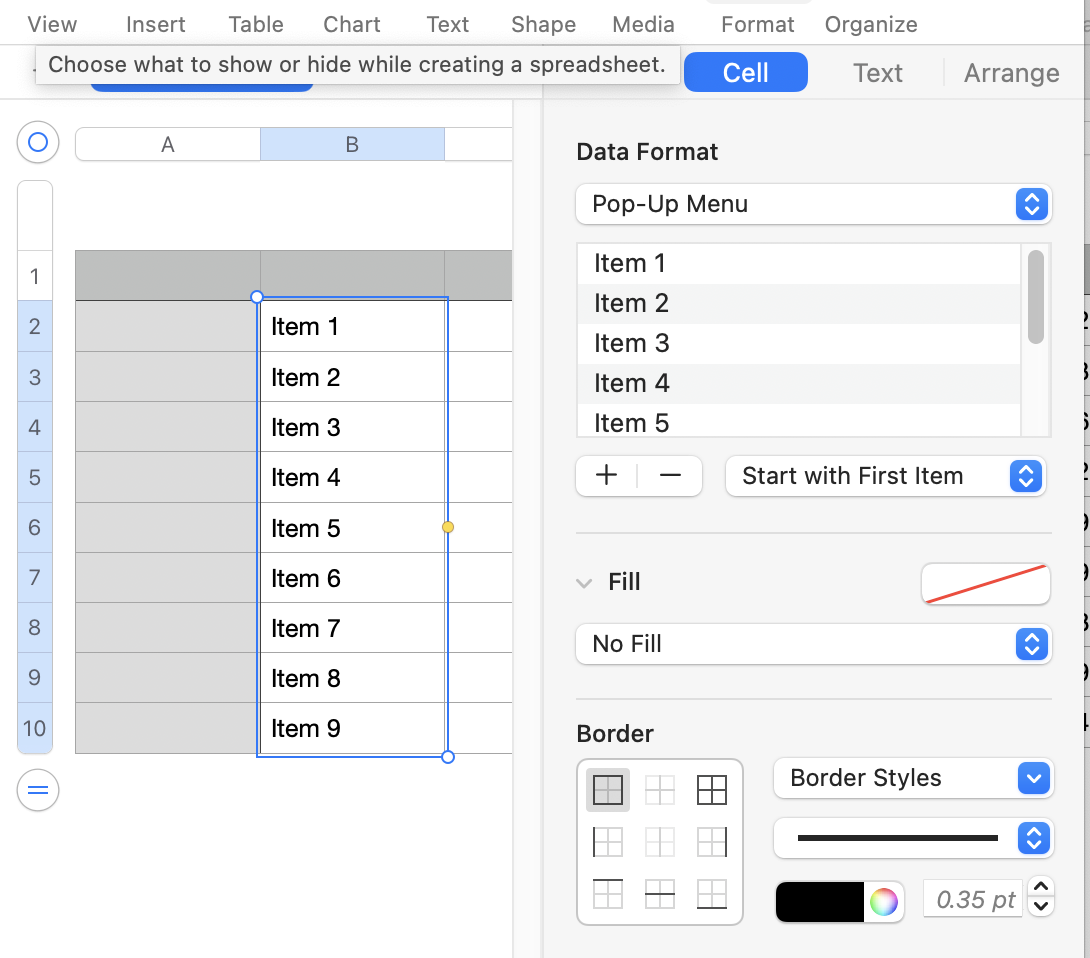1090x958 pixels.
Task: Choose the left edge border button
Action: coord(608,842)
